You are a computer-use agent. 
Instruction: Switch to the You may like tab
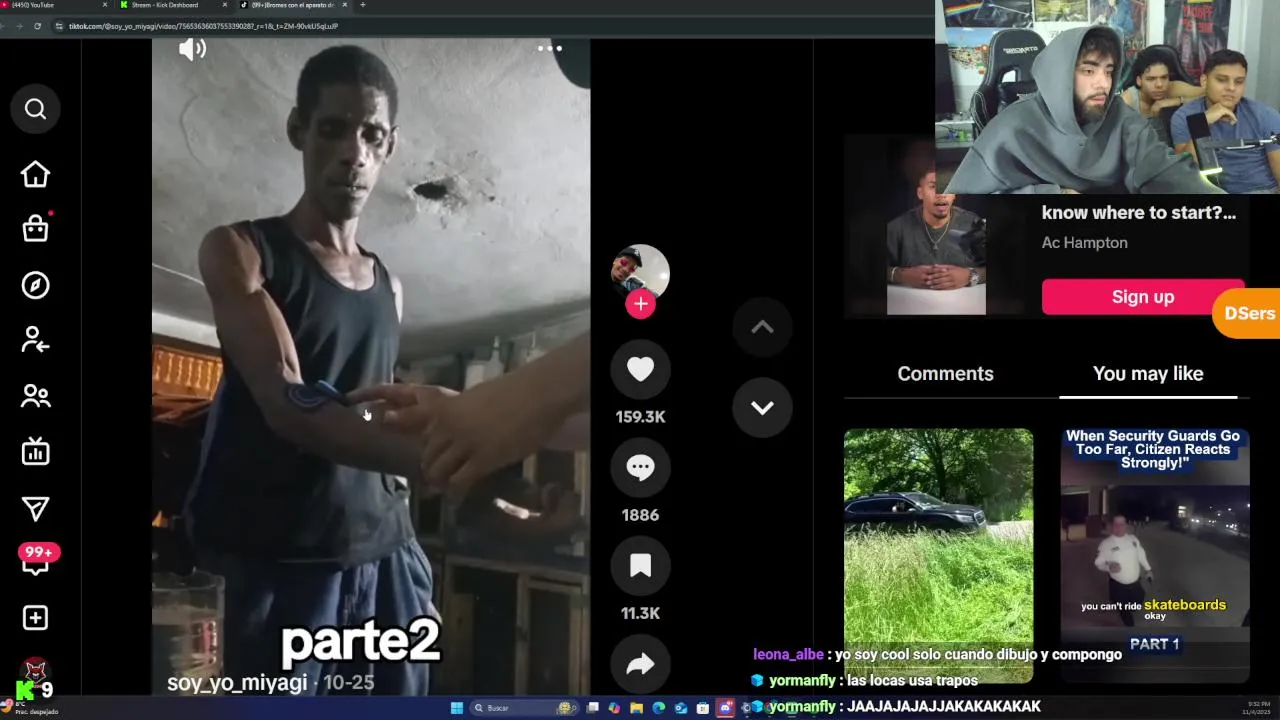1148,373
